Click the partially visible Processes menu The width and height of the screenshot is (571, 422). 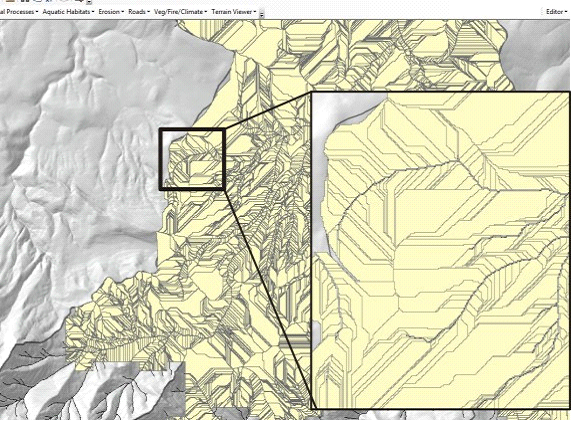(19, 12)
